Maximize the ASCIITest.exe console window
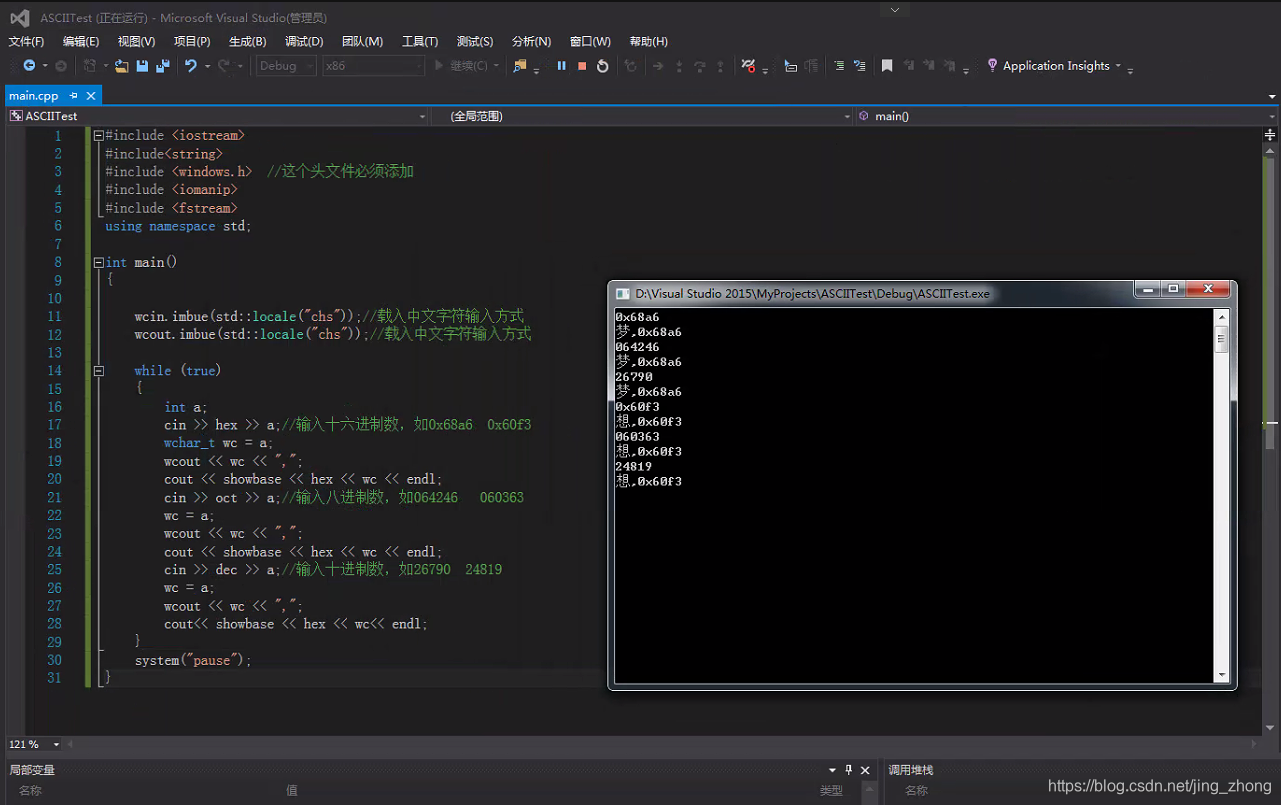 (x=1174, y=289)
